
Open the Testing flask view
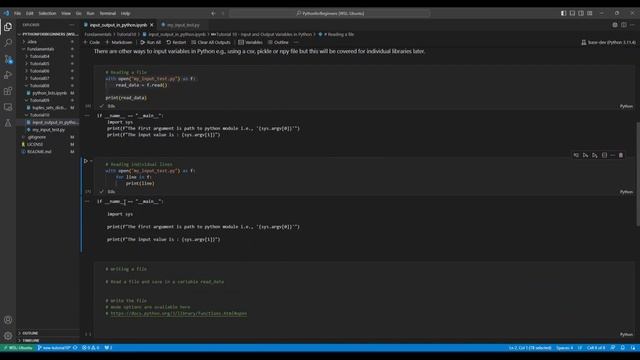click(8, 123)
